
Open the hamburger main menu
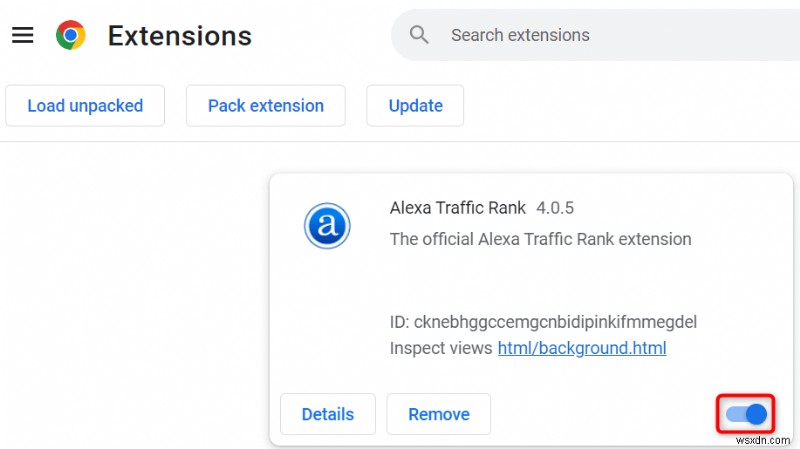click(x=22, y=35)
